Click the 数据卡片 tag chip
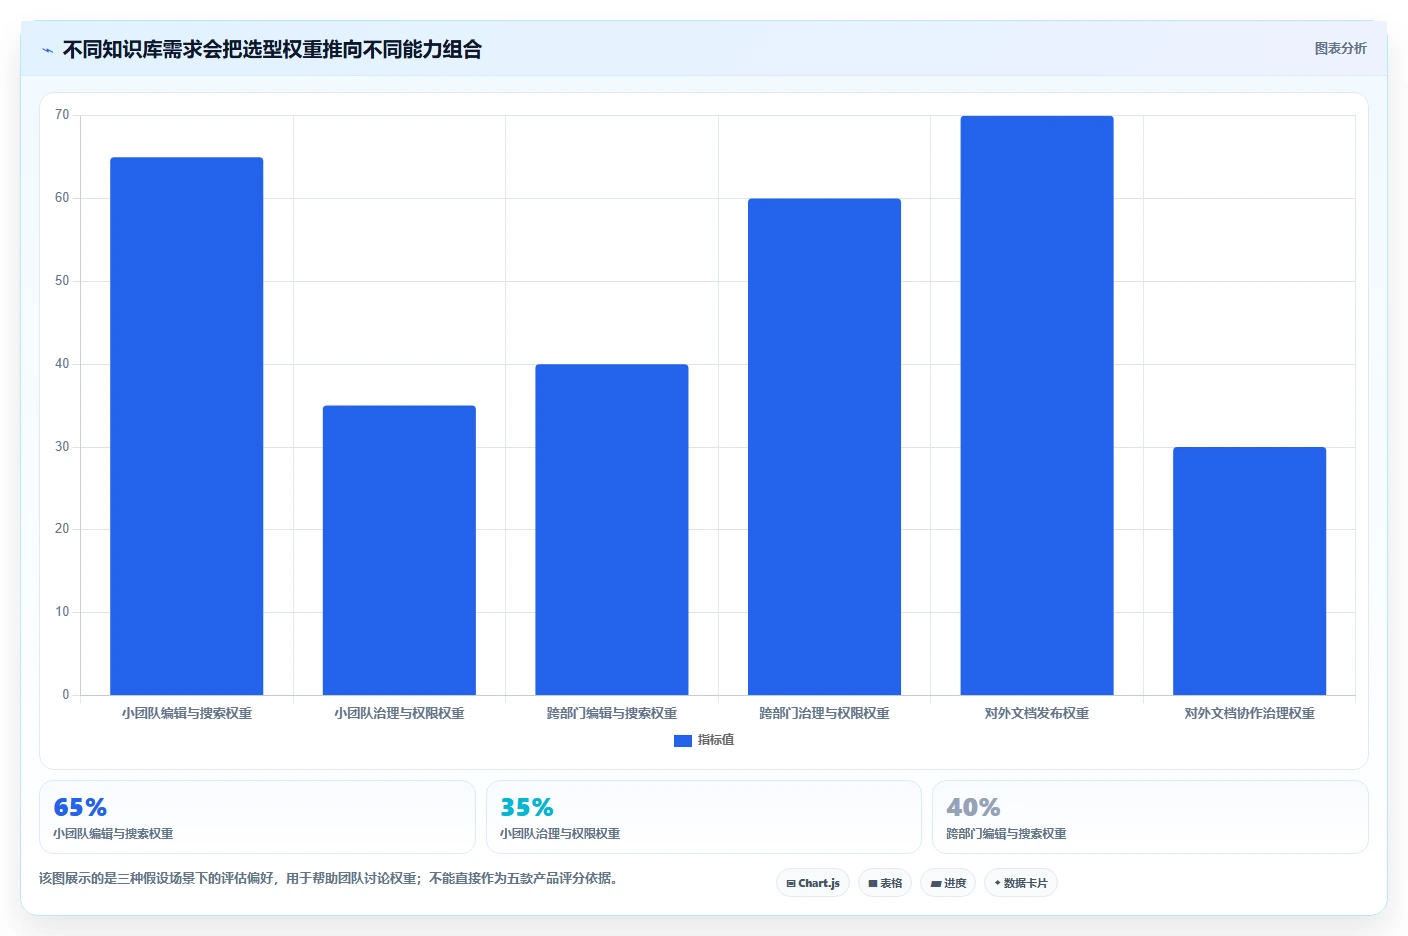1408x936 pixels. coord(1021,883)
